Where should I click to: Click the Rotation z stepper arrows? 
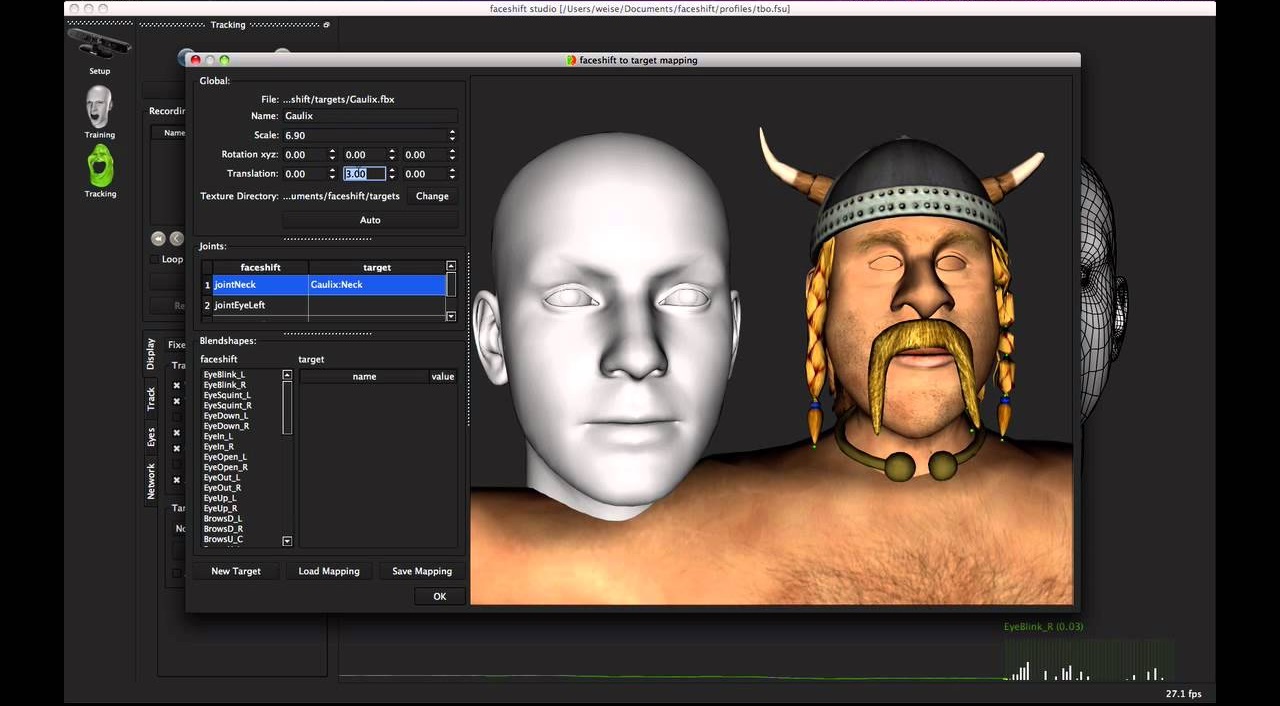coord(452,155)
